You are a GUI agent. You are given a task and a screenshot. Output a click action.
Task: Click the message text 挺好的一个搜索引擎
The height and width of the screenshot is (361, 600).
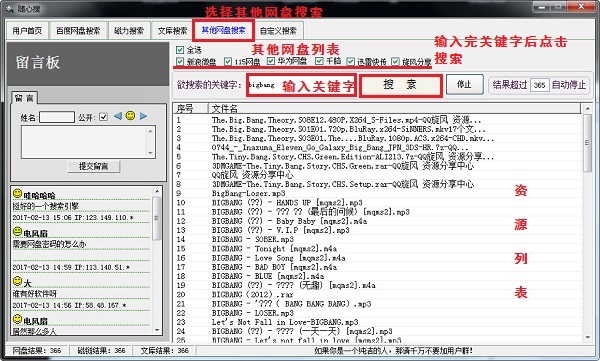click(x=46, y=206)
